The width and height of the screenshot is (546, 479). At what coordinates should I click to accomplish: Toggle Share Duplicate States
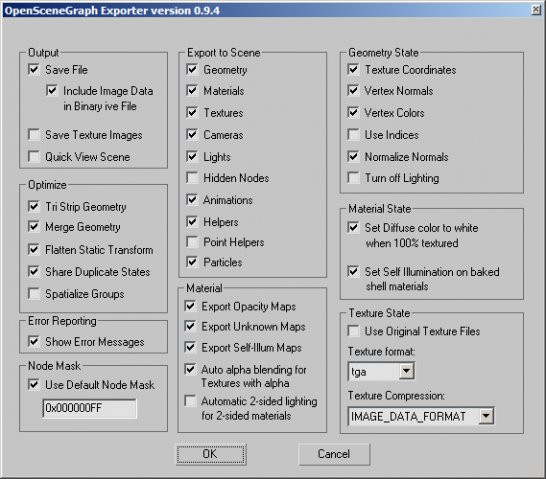pyautogui.click(x=34, y=271)
